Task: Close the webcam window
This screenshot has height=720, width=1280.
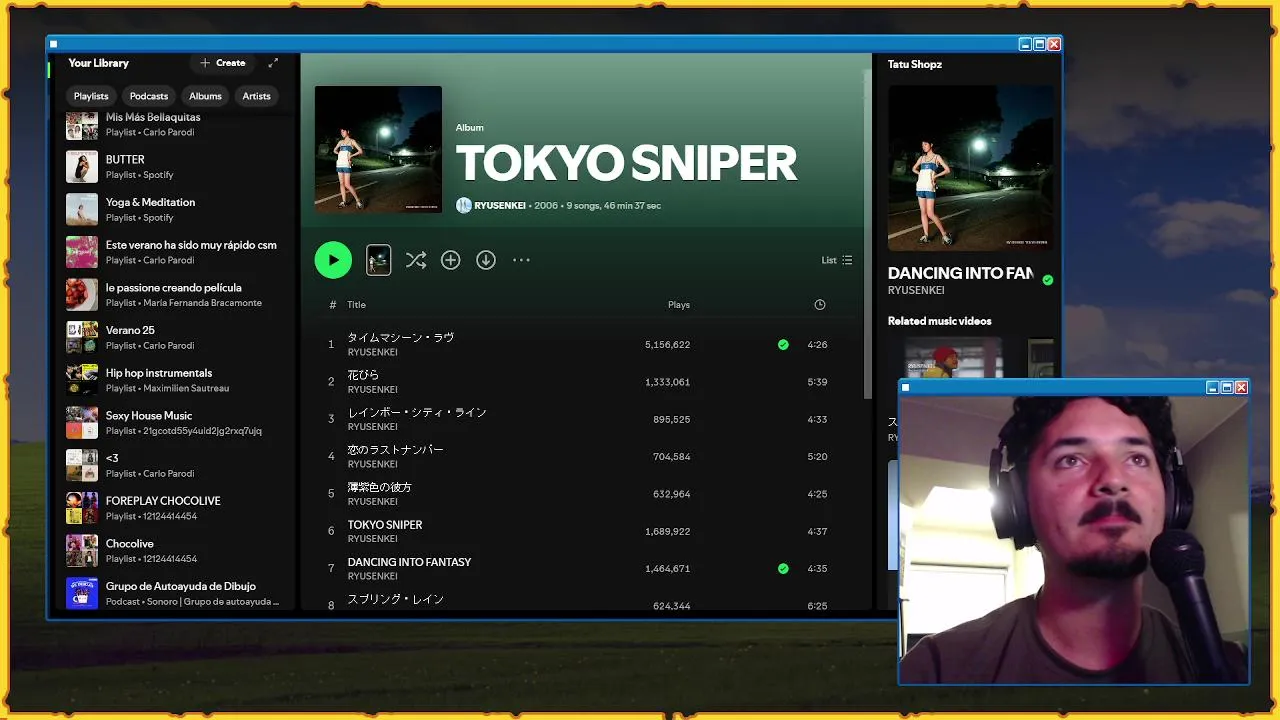Action: tap(1241, 387)
